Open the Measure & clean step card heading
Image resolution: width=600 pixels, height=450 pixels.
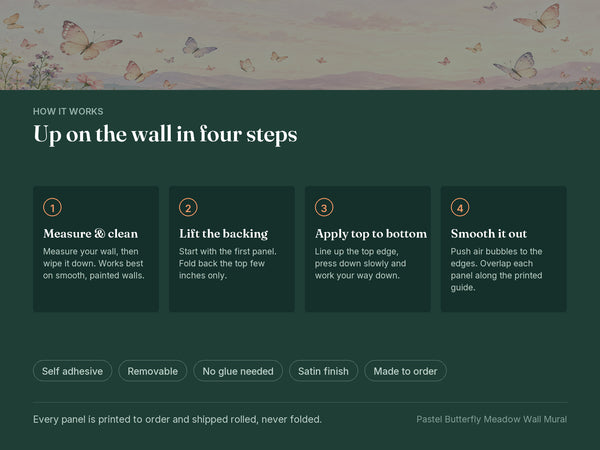[90, 233]
